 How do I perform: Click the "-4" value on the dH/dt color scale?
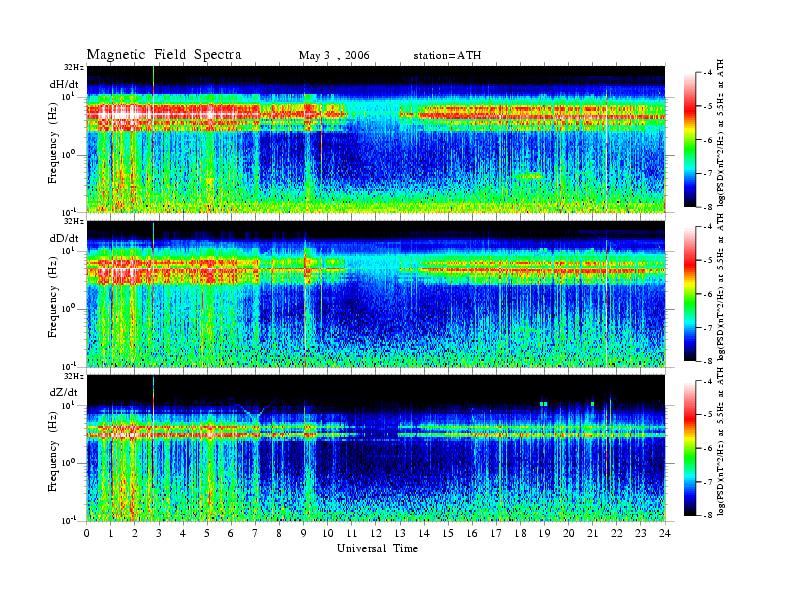coord(708,73)
